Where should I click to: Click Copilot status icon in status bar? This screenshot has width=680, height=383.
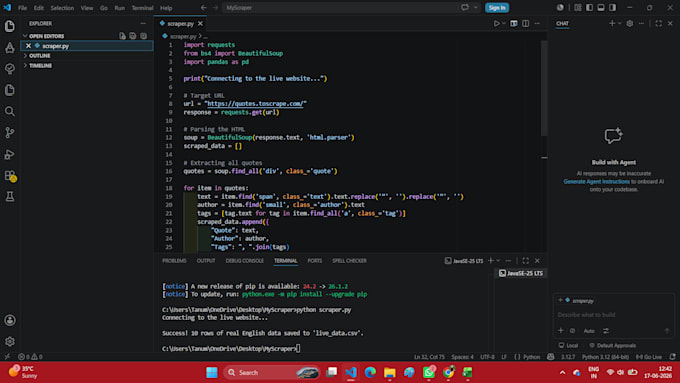coord(551,357)
